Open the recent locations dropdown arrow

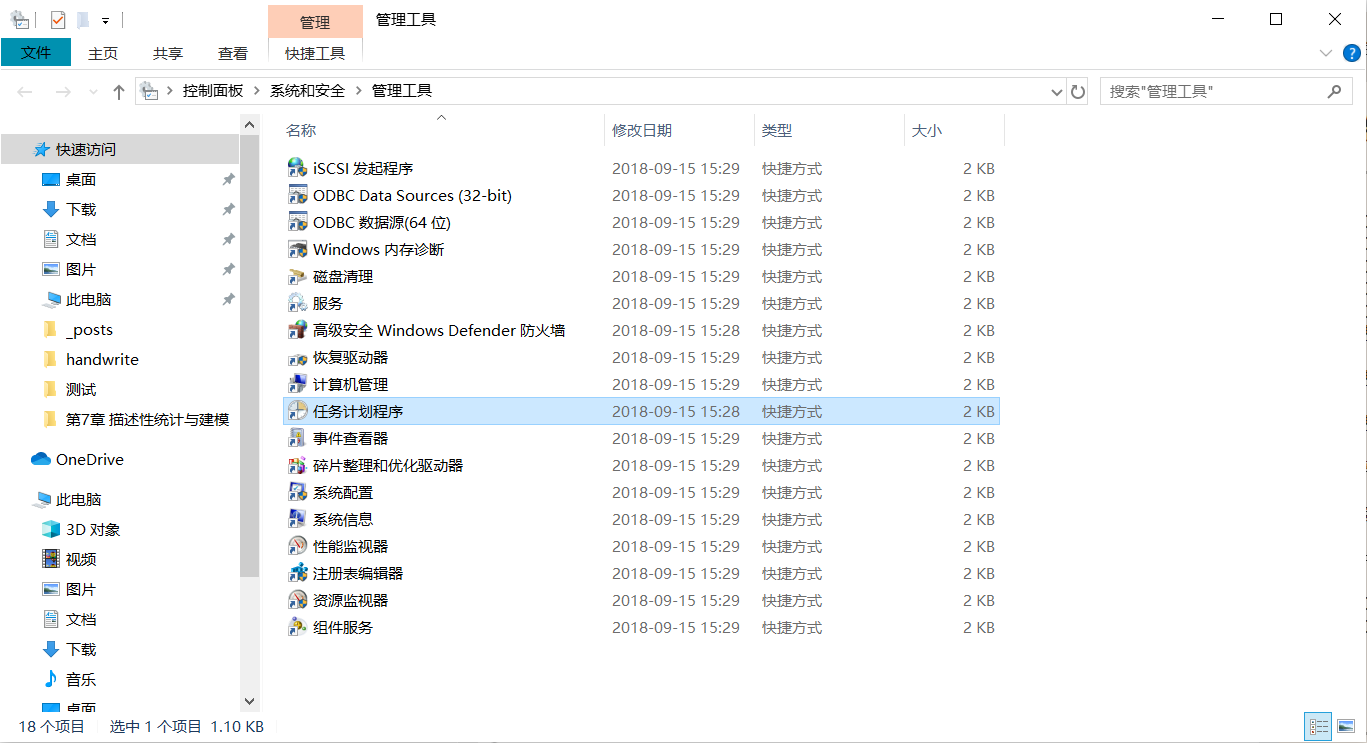coord(94,92)
